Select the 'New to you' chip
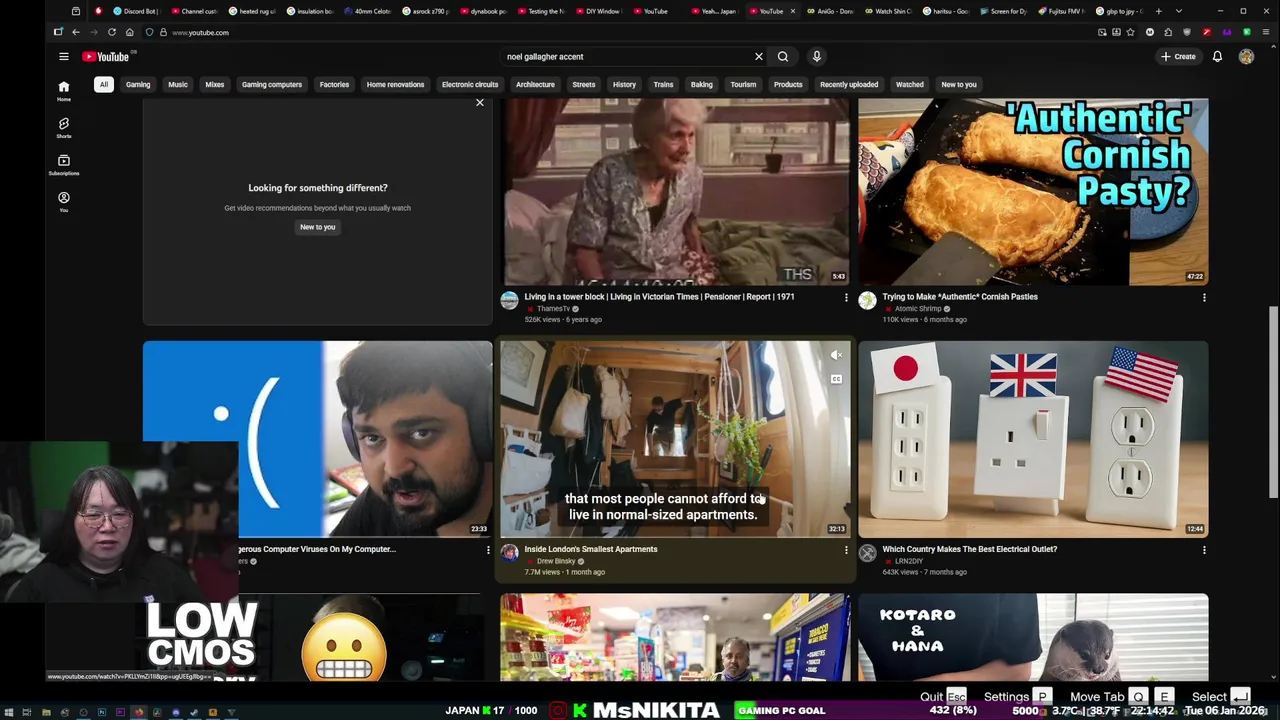 pyautogui.click(x=959, y=84)
